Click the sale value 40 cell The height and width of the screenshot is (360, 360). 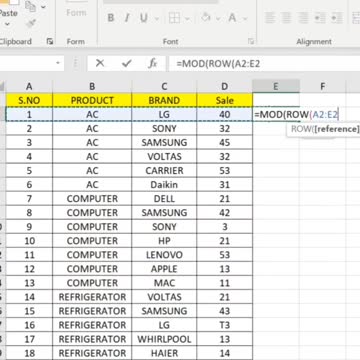tap(225, 114)
